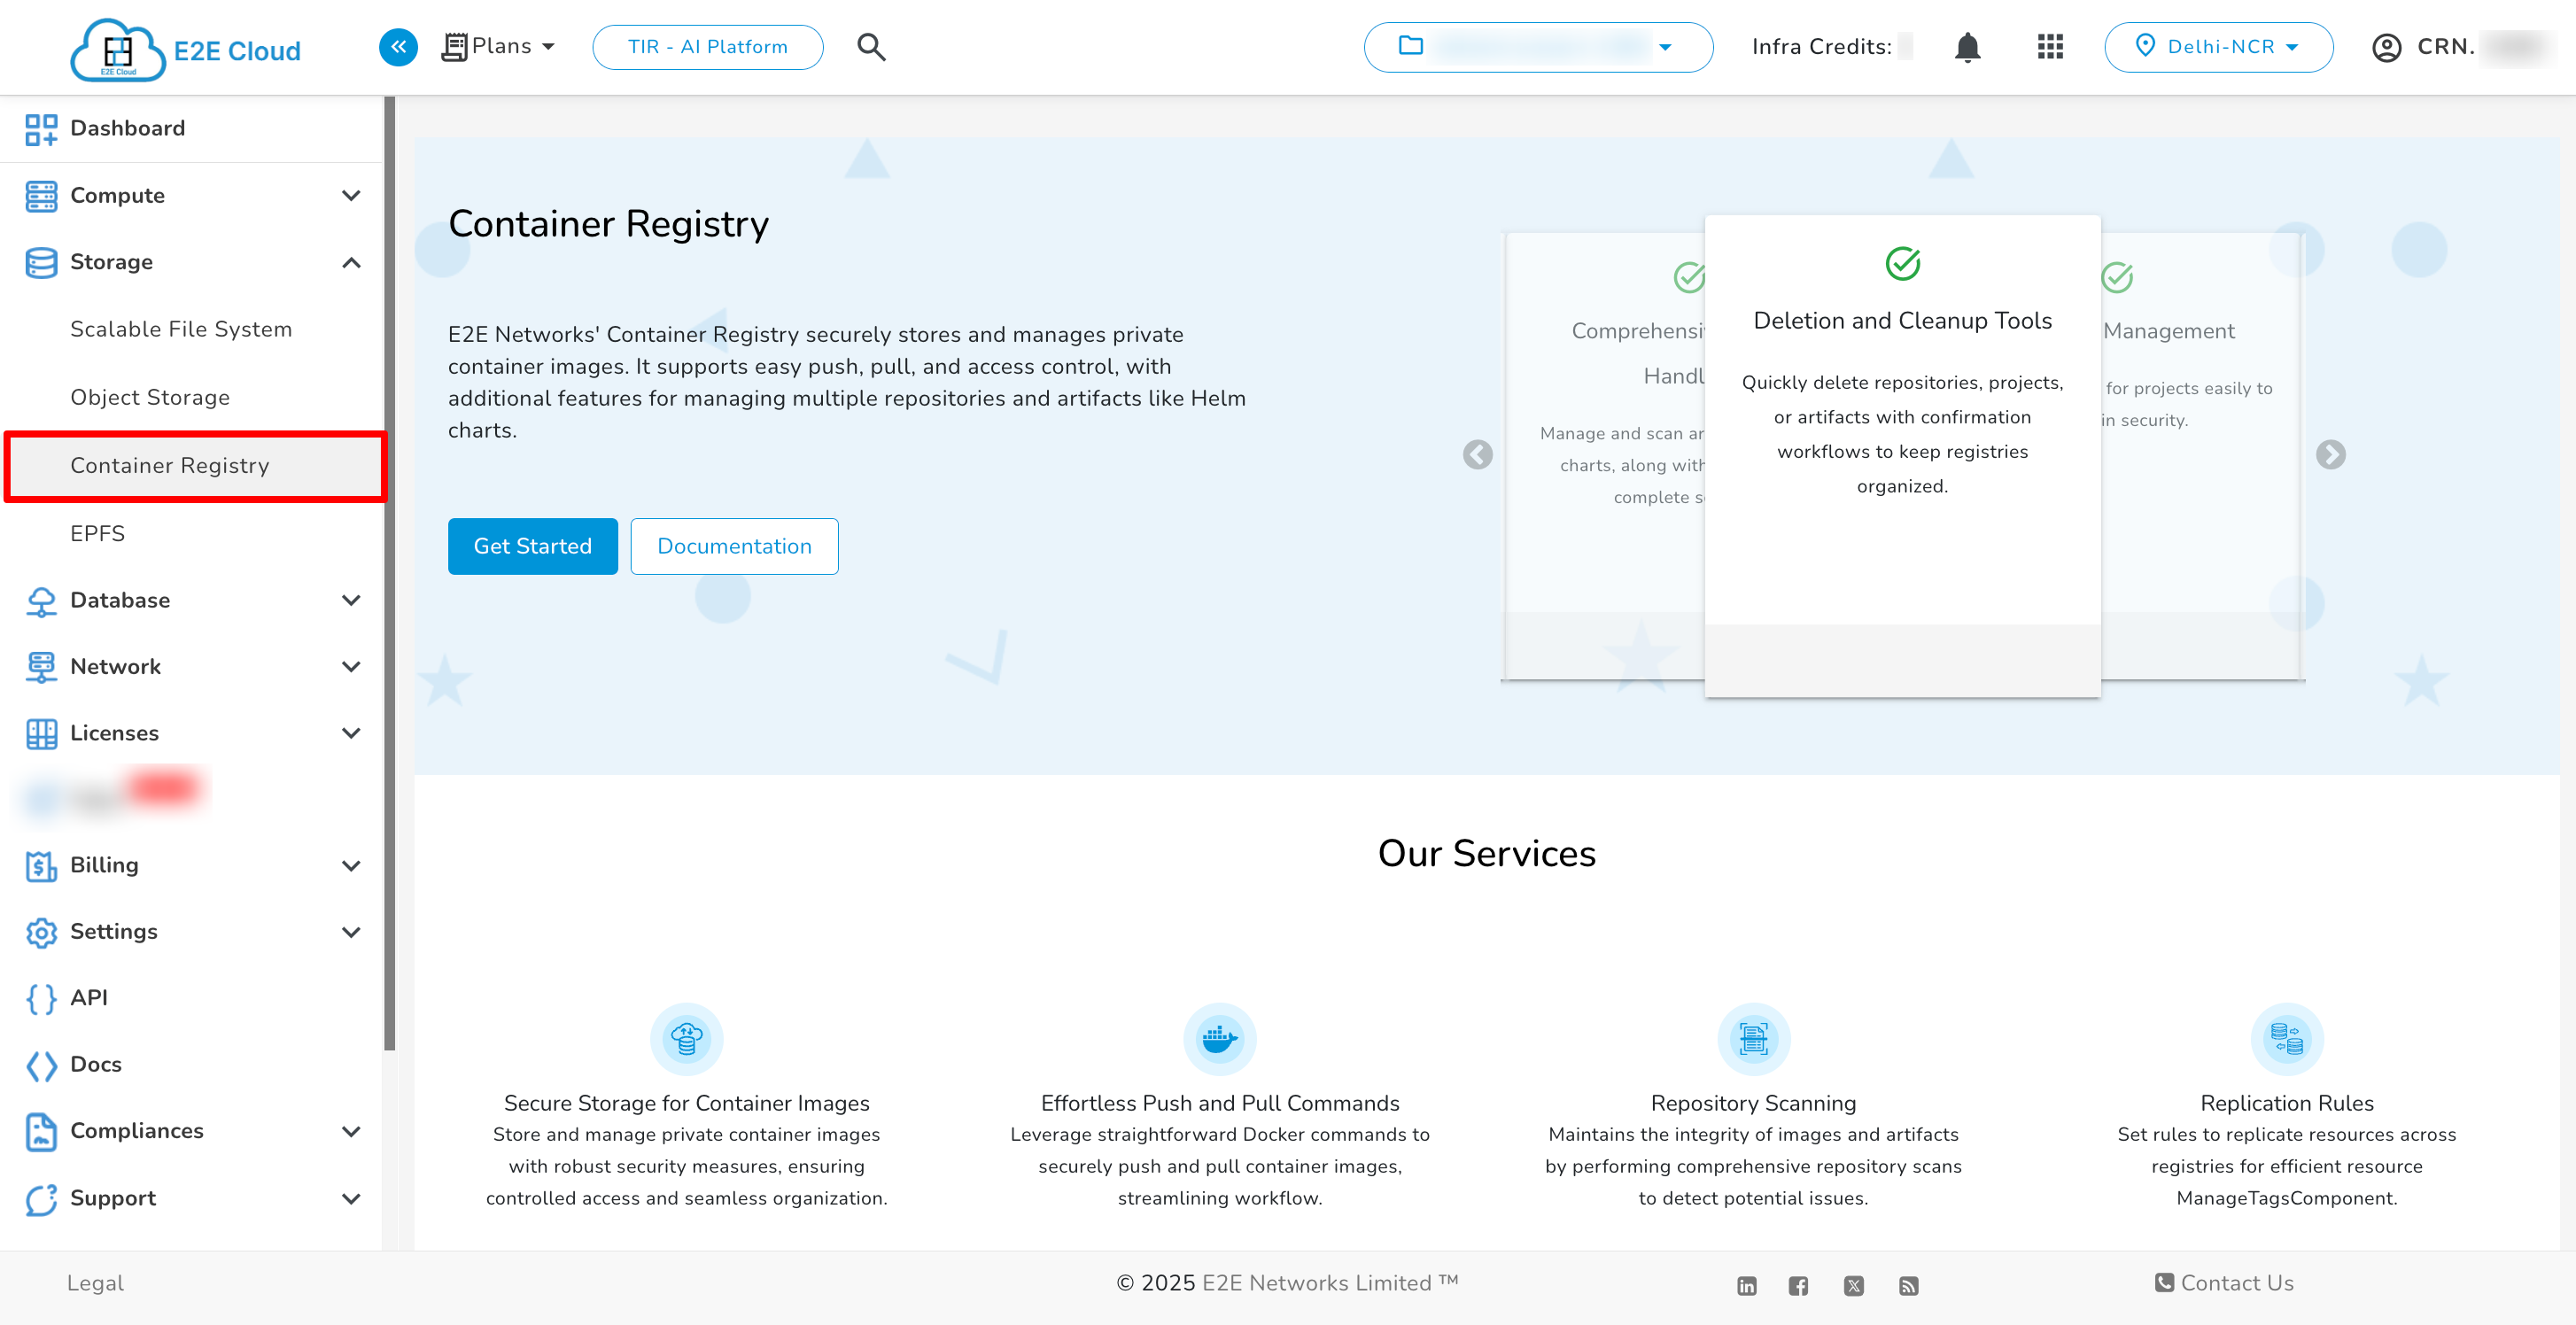Open the API section in sidebar
This screenshot has width=2576, height=1325.
[x=88, y=998]
